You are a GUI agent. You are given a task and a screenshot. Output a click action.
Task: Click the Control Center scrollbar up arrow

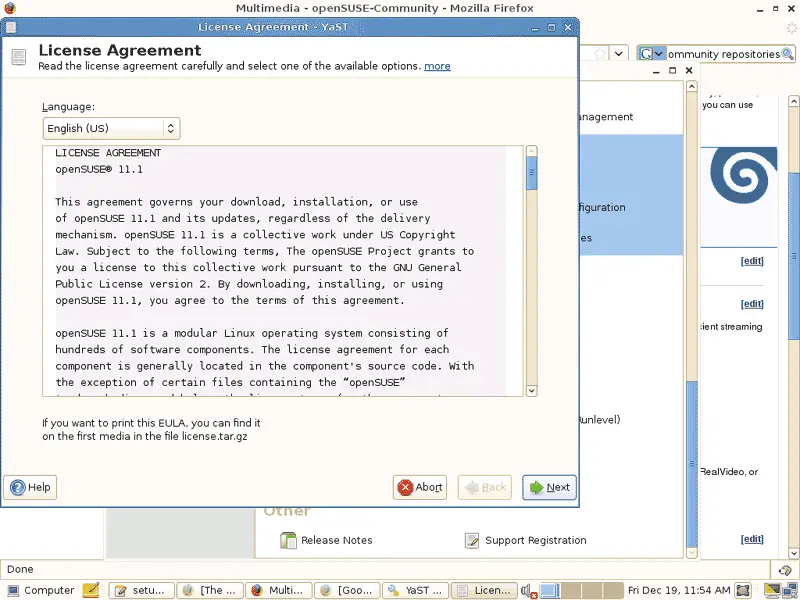tap(692, 86)
